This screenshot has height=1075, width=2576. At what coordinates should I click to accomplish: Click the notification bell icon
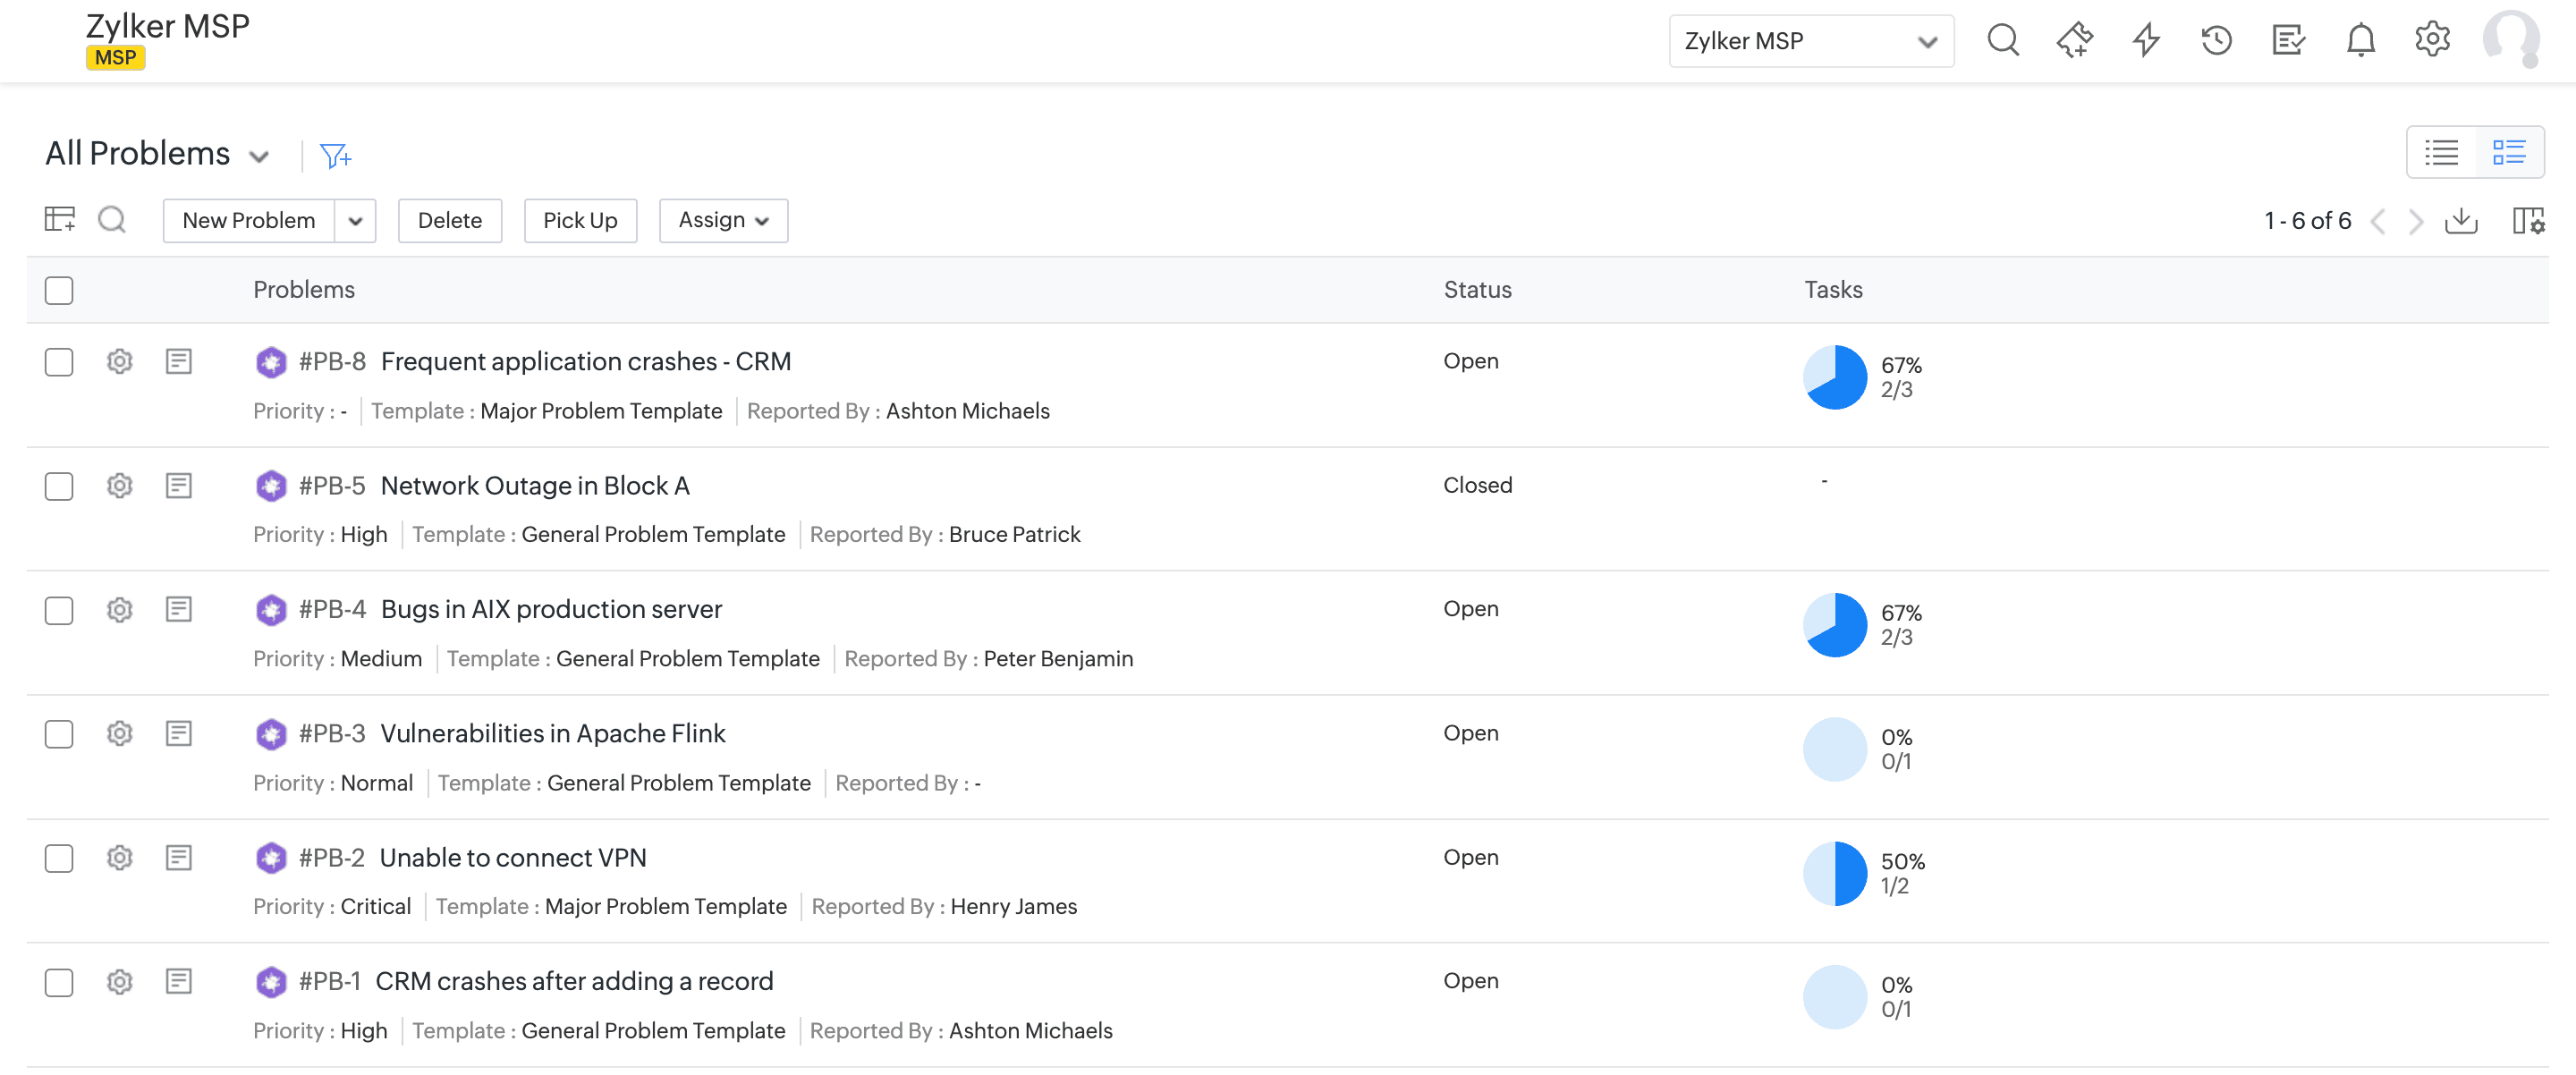pyautogui.click(x=2360, y=40)
